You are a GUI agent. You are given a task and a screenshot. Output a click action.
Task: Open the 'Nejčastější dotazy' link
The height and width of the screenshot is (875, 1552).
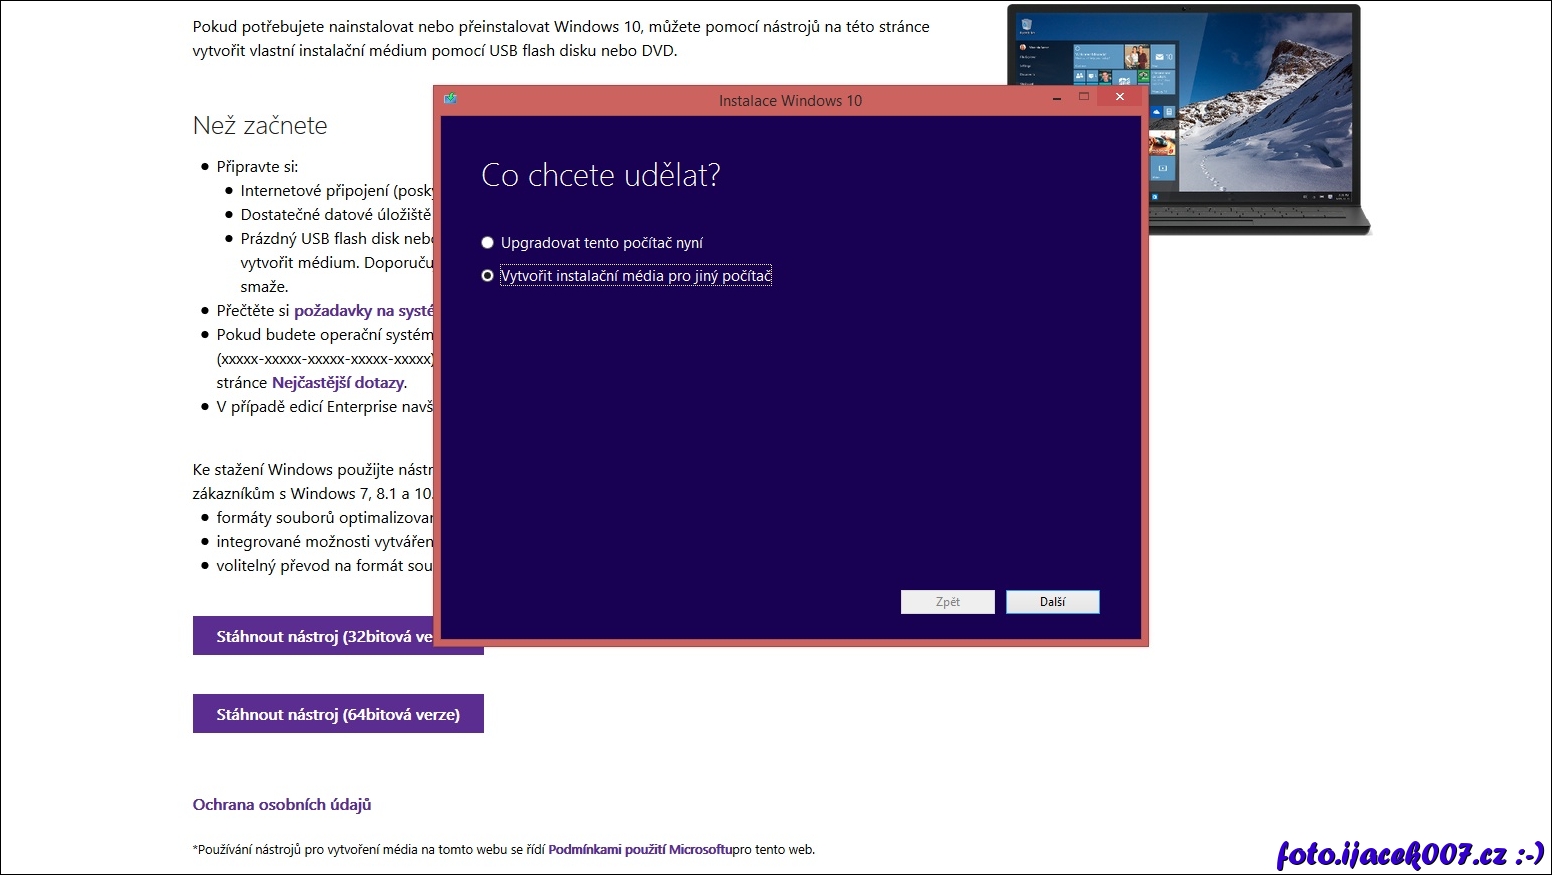coord(338,383)
